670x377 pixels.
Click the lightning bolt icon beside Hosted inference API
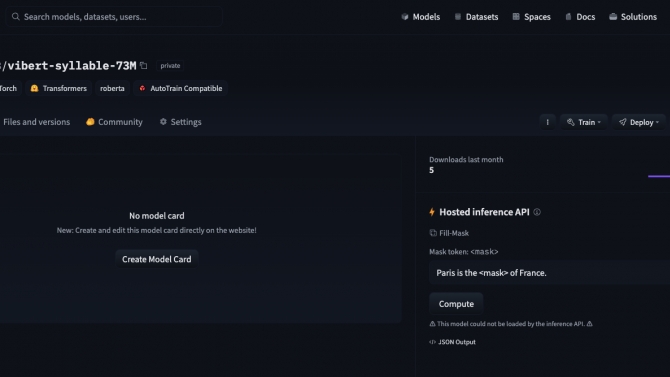[432, 212]
